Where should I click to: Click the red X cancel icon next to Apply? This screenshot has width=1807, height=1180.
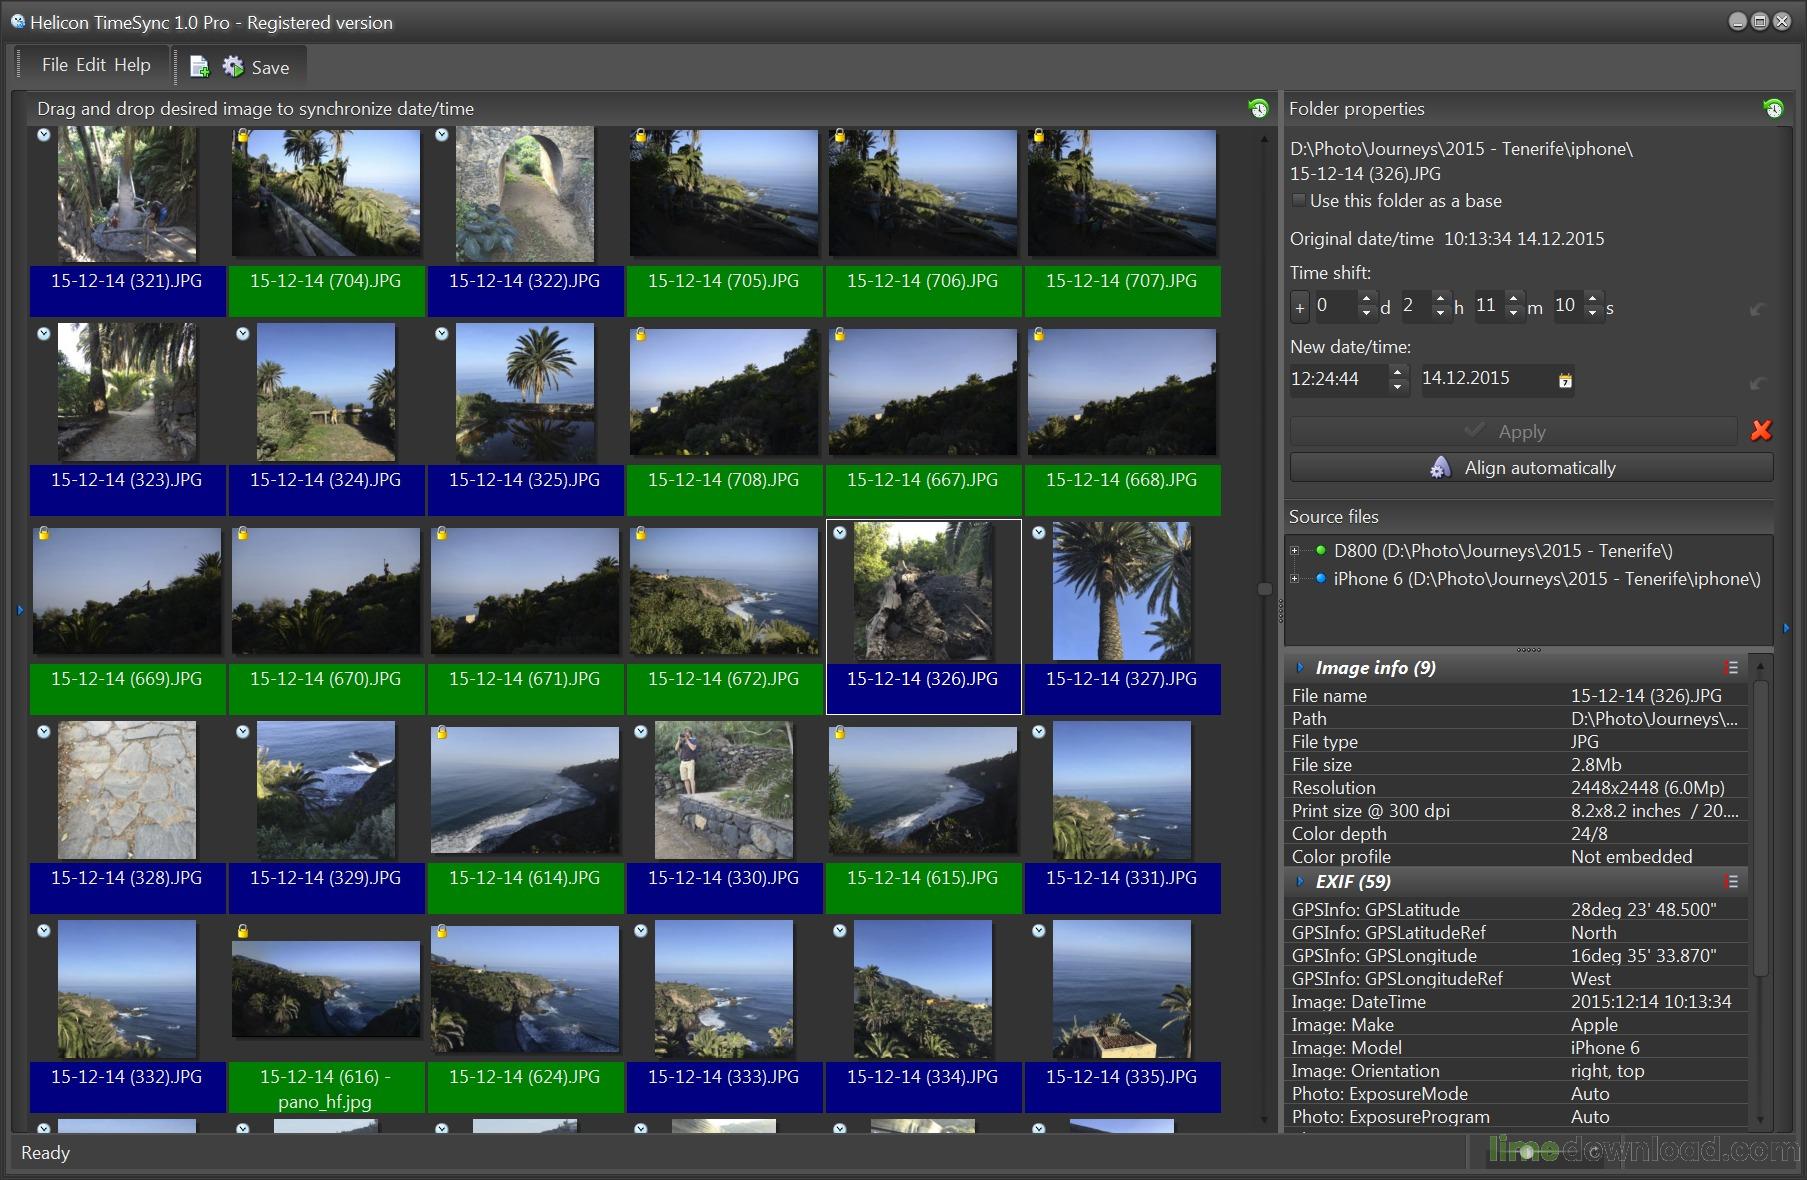tap(1762, 431)
